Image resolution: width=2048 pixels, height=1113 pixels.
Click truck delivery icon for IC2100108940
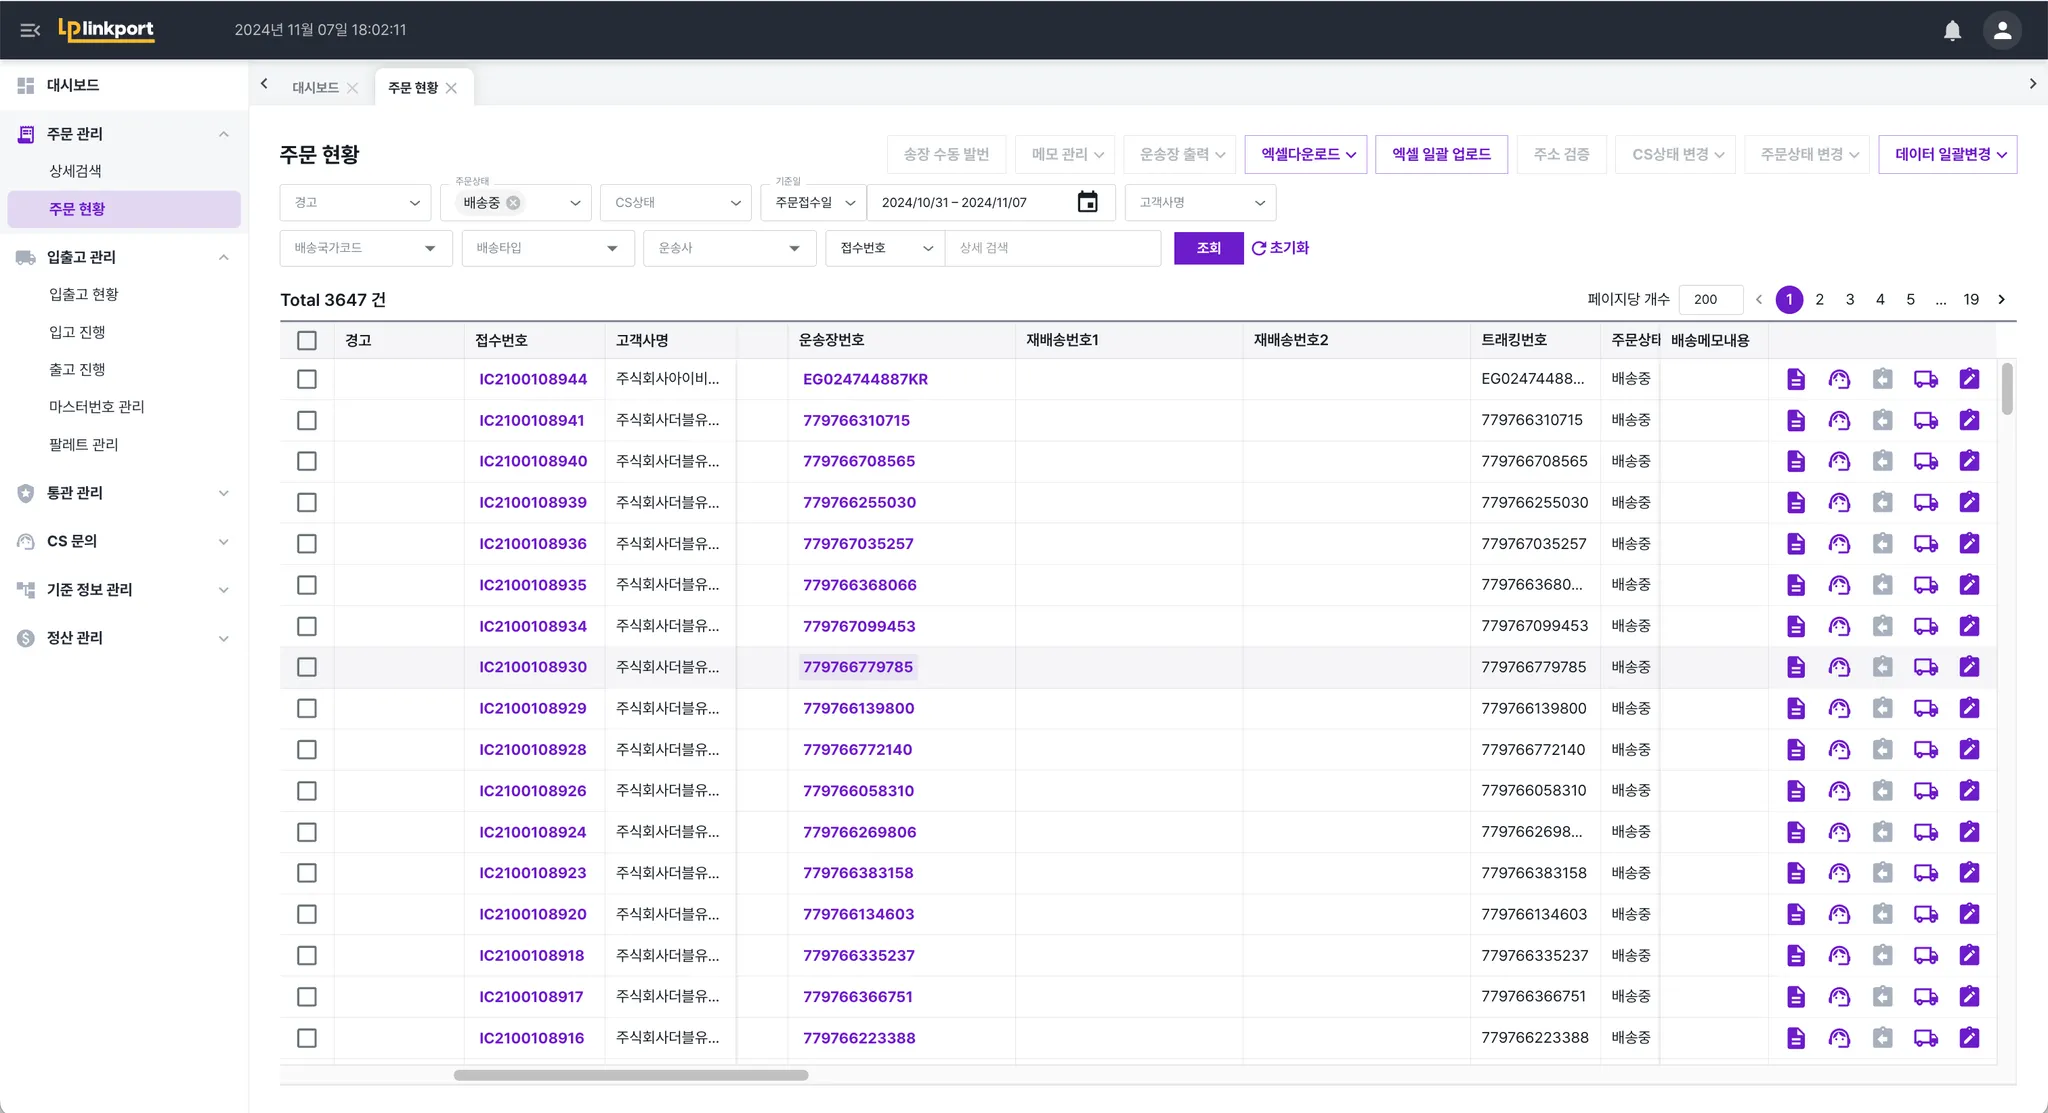tap(1925, 461)
